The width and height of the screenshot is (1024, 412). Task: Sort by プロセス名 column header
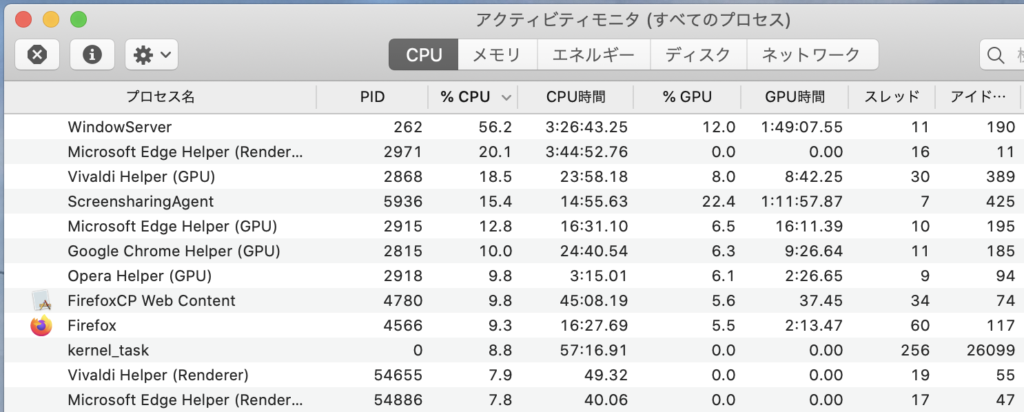coord(160,97)
